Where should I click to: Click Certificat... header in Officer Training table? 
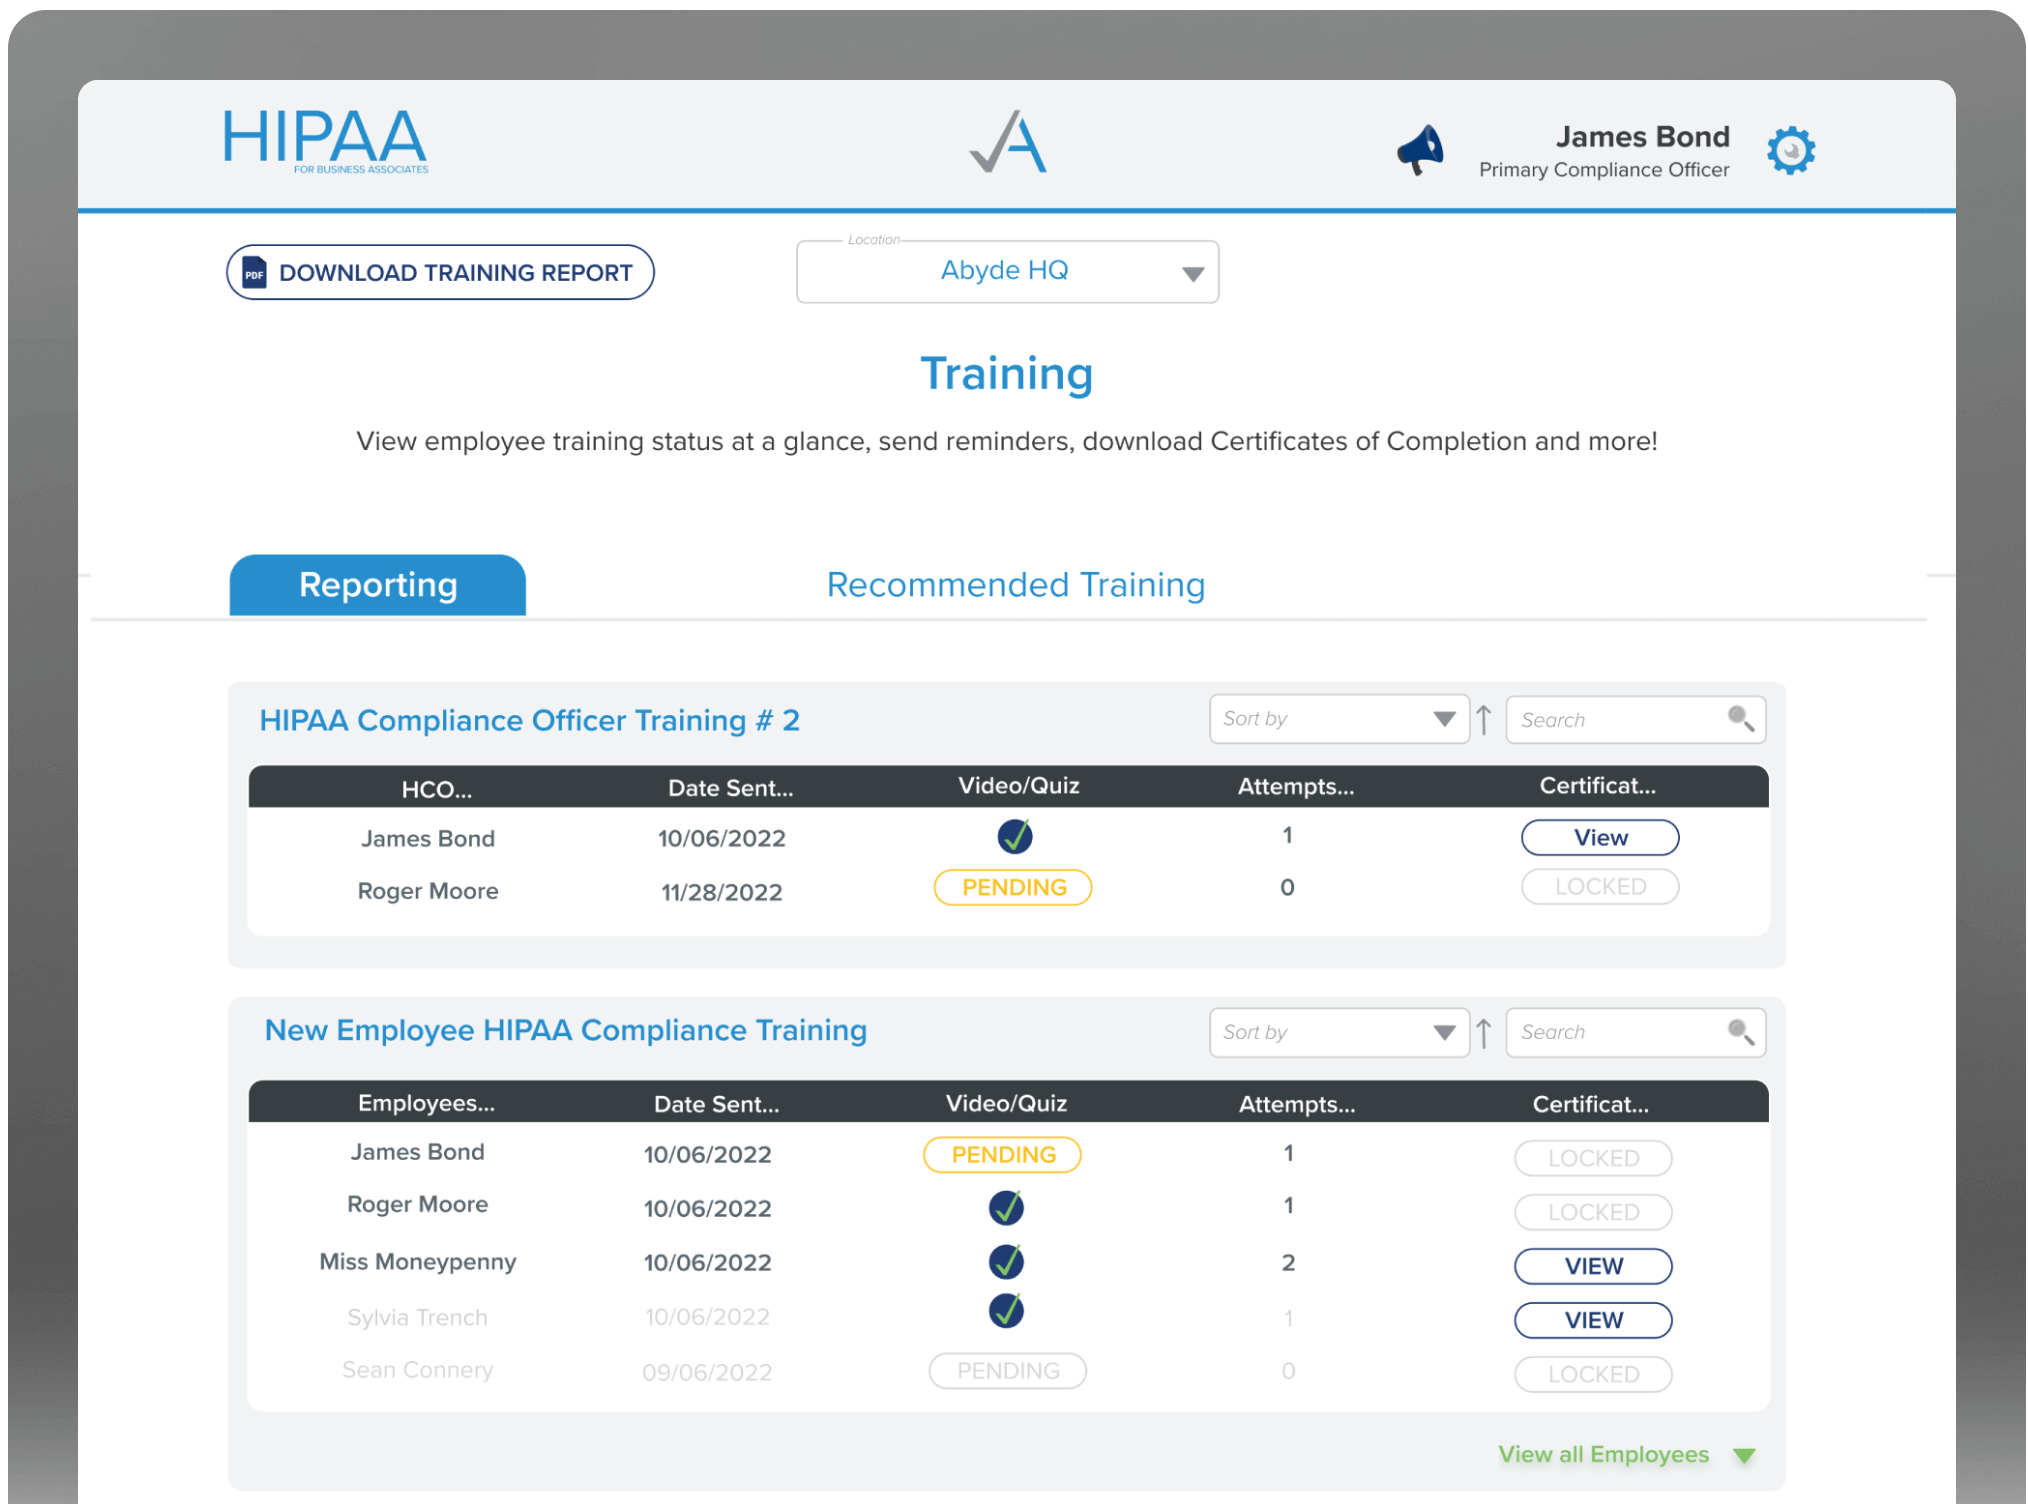(1597, 786)
